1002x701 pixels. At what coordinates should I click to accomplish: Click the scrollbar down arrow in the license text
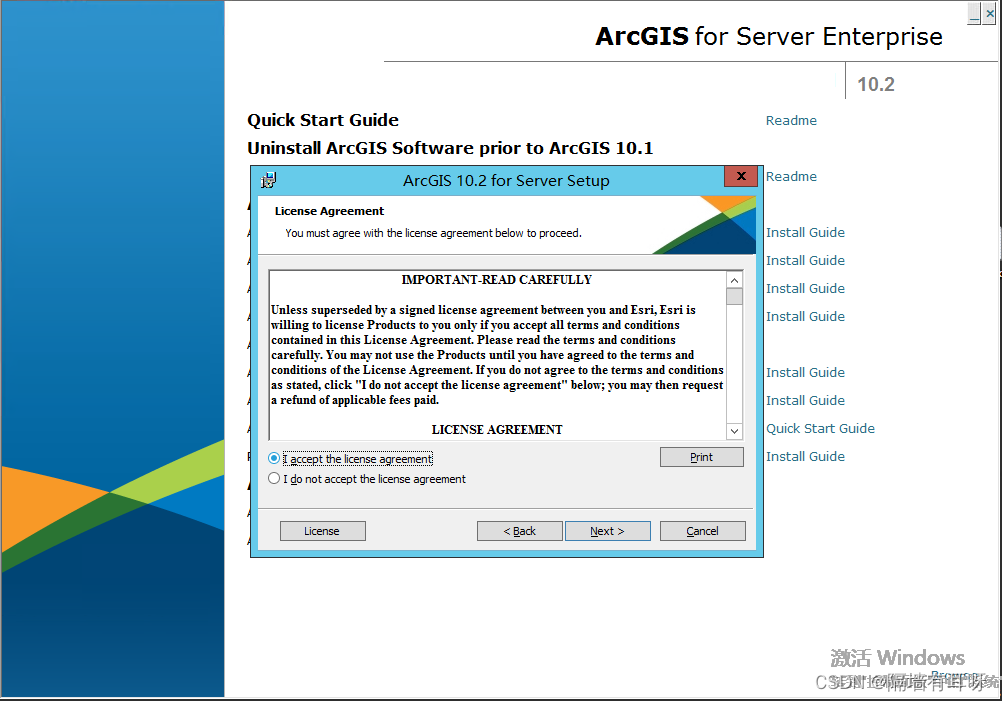pos(734,430)
